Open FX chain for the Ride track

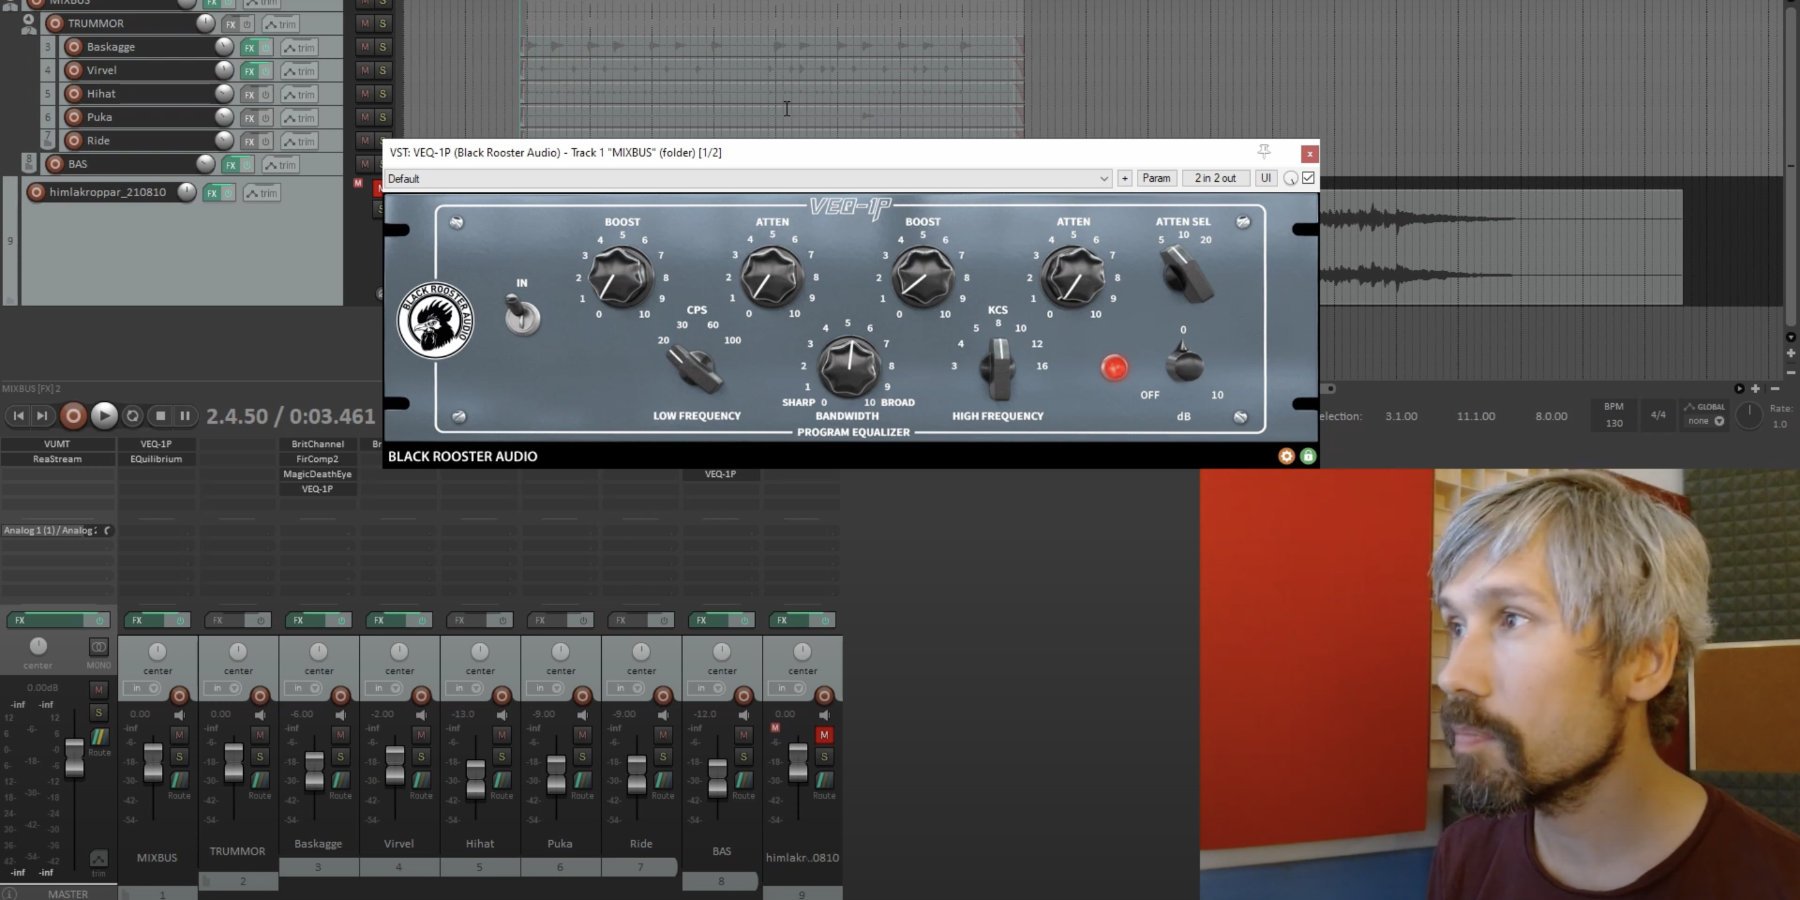(x=250, y=141)
